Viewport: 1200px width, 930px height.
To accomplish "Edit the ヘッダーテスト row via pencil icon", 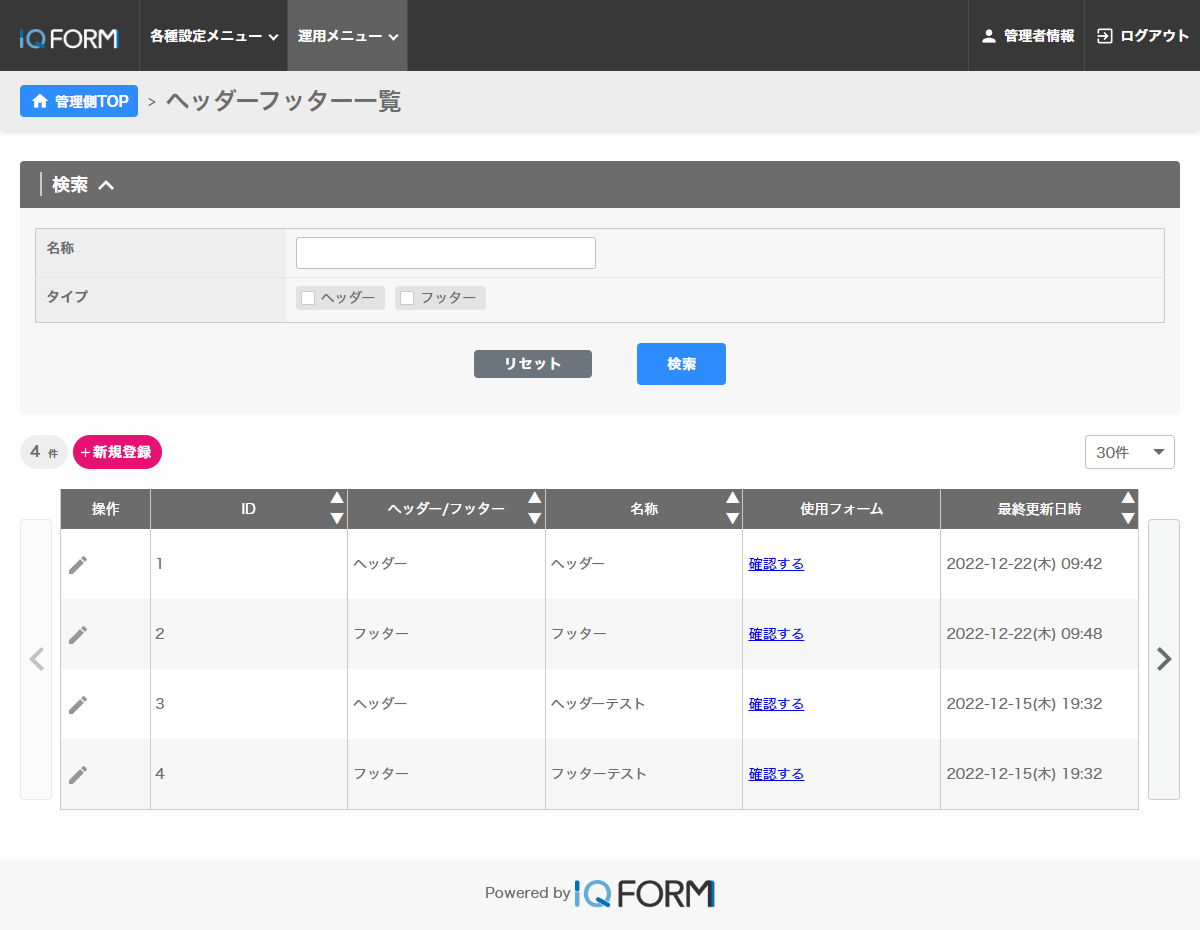I will point(78,705).
